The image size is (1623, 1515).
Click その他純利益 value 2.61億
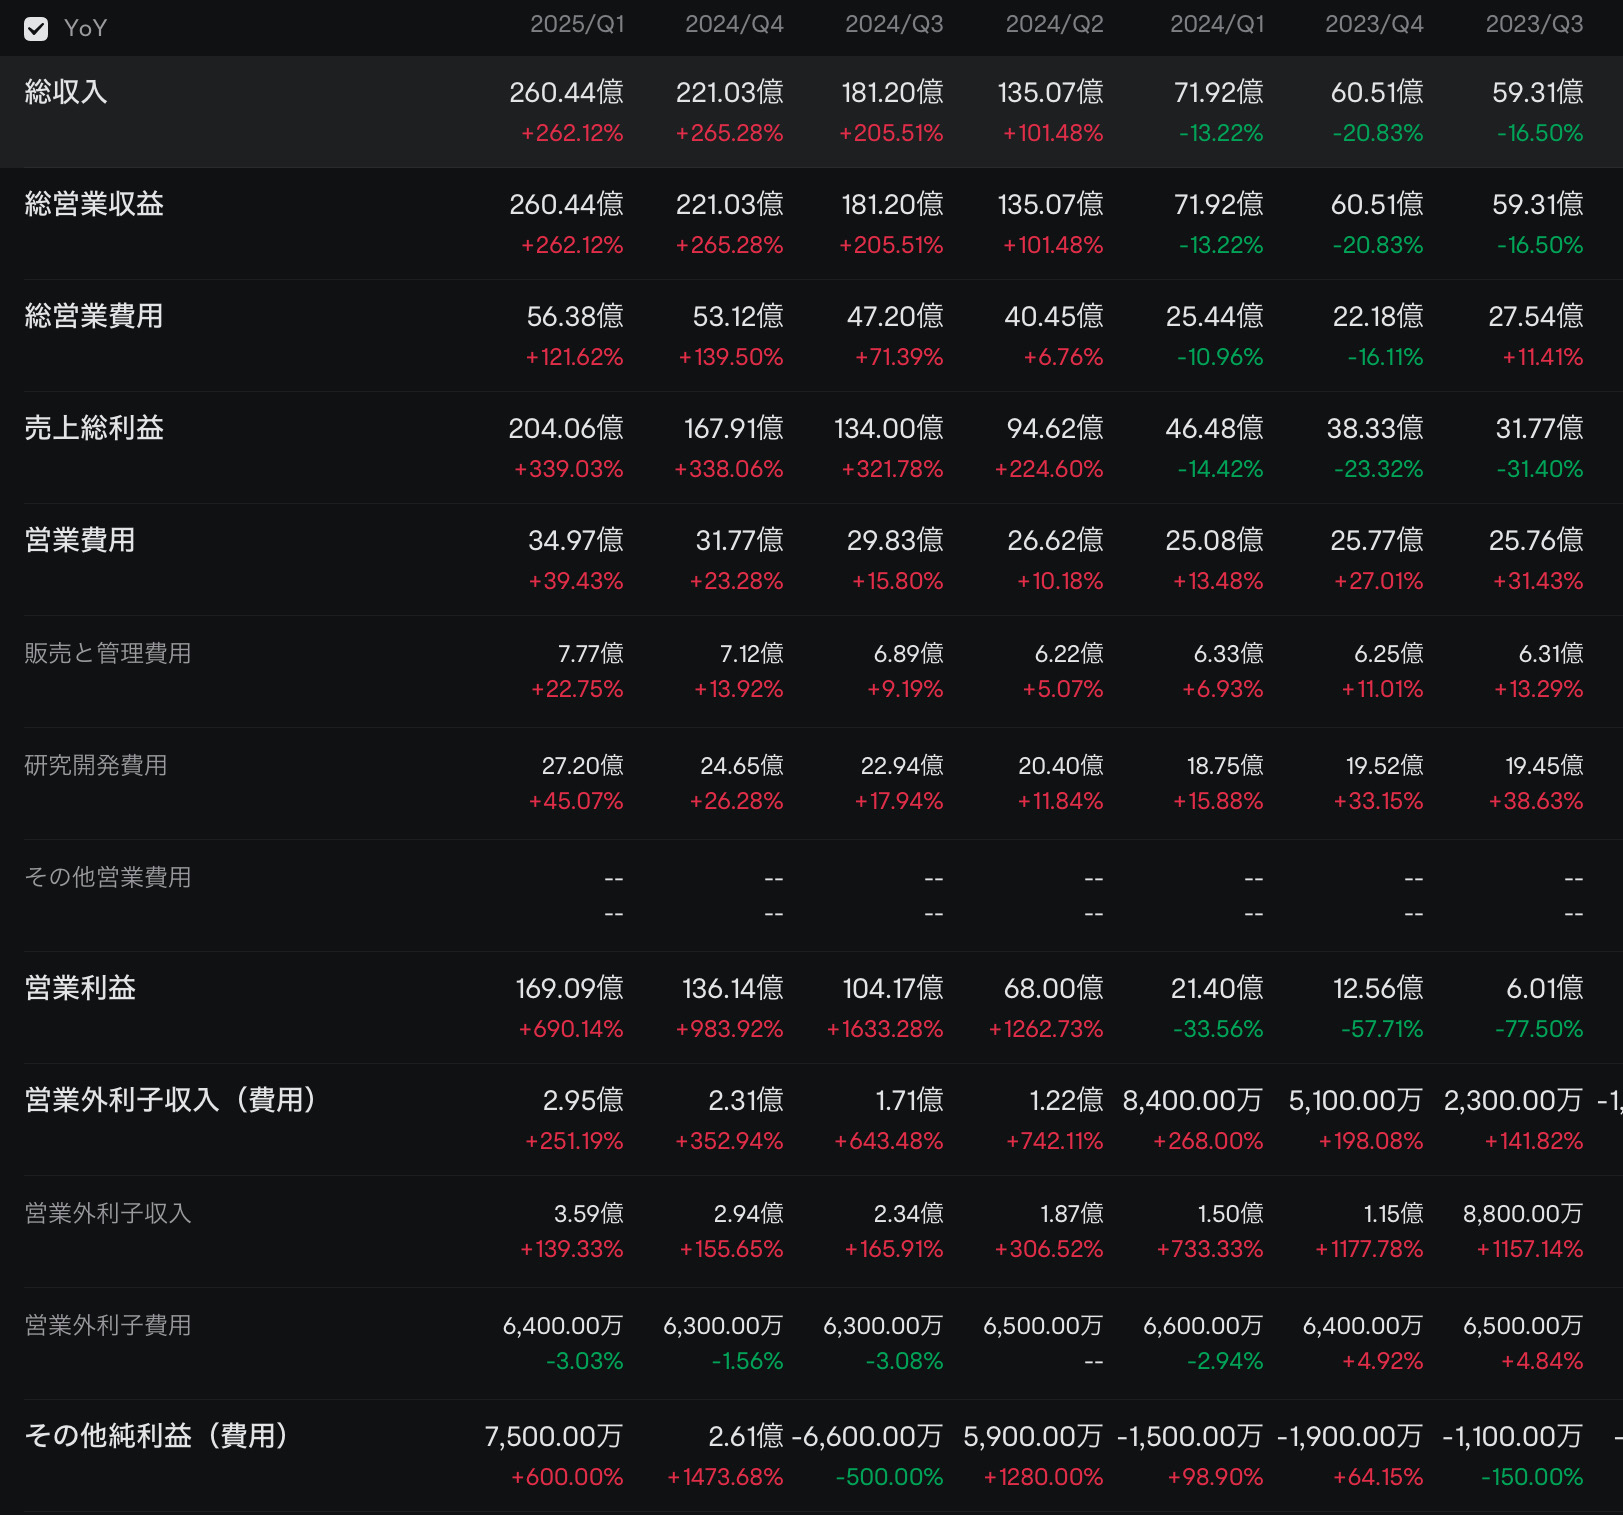pyautogui.click(x=746, y=1437)
